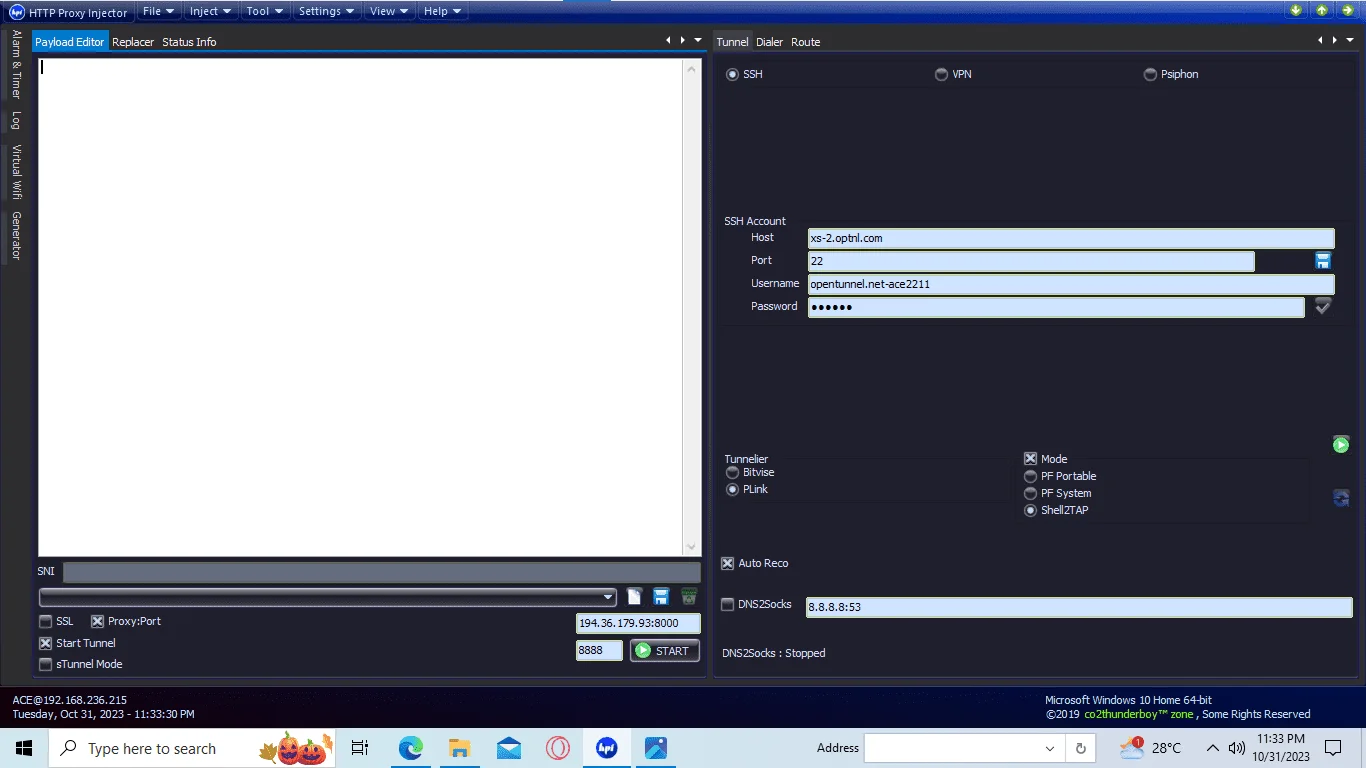Toggle the Proxy:Port checkbox
The height and width of the screenshot is (768, 1366).
97,622
